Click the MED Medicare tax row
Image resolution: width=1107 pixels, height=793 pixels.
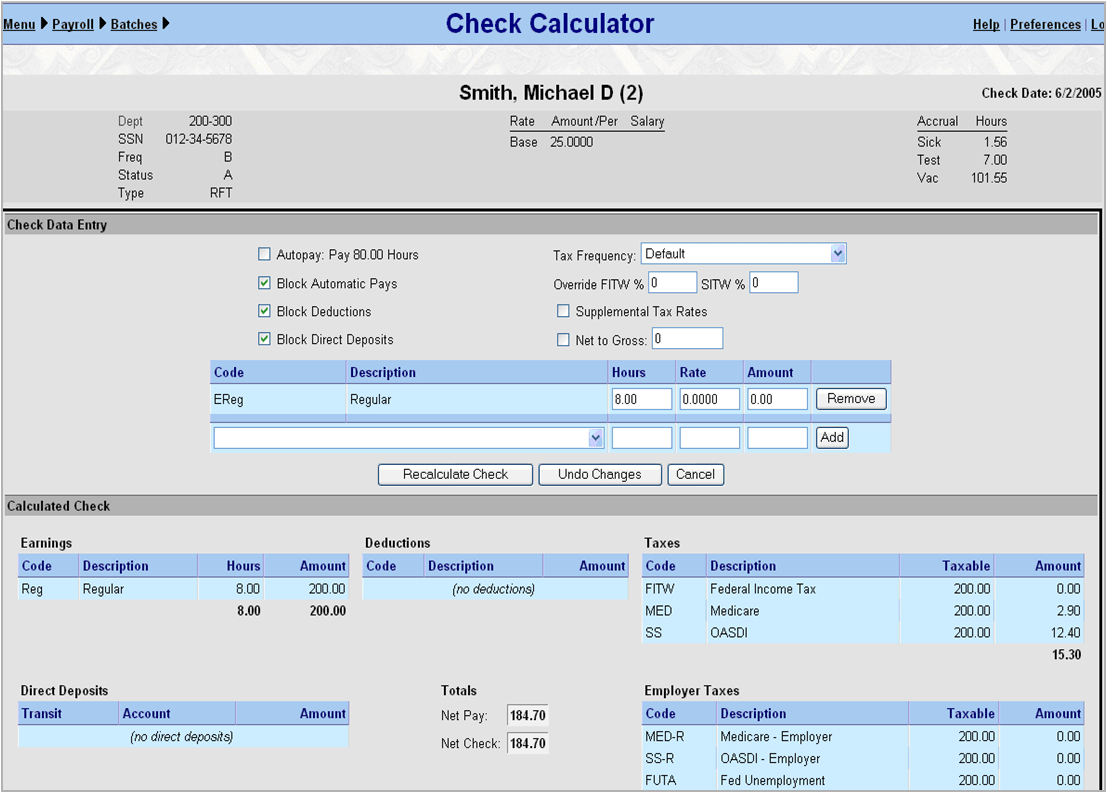point(863,611)
